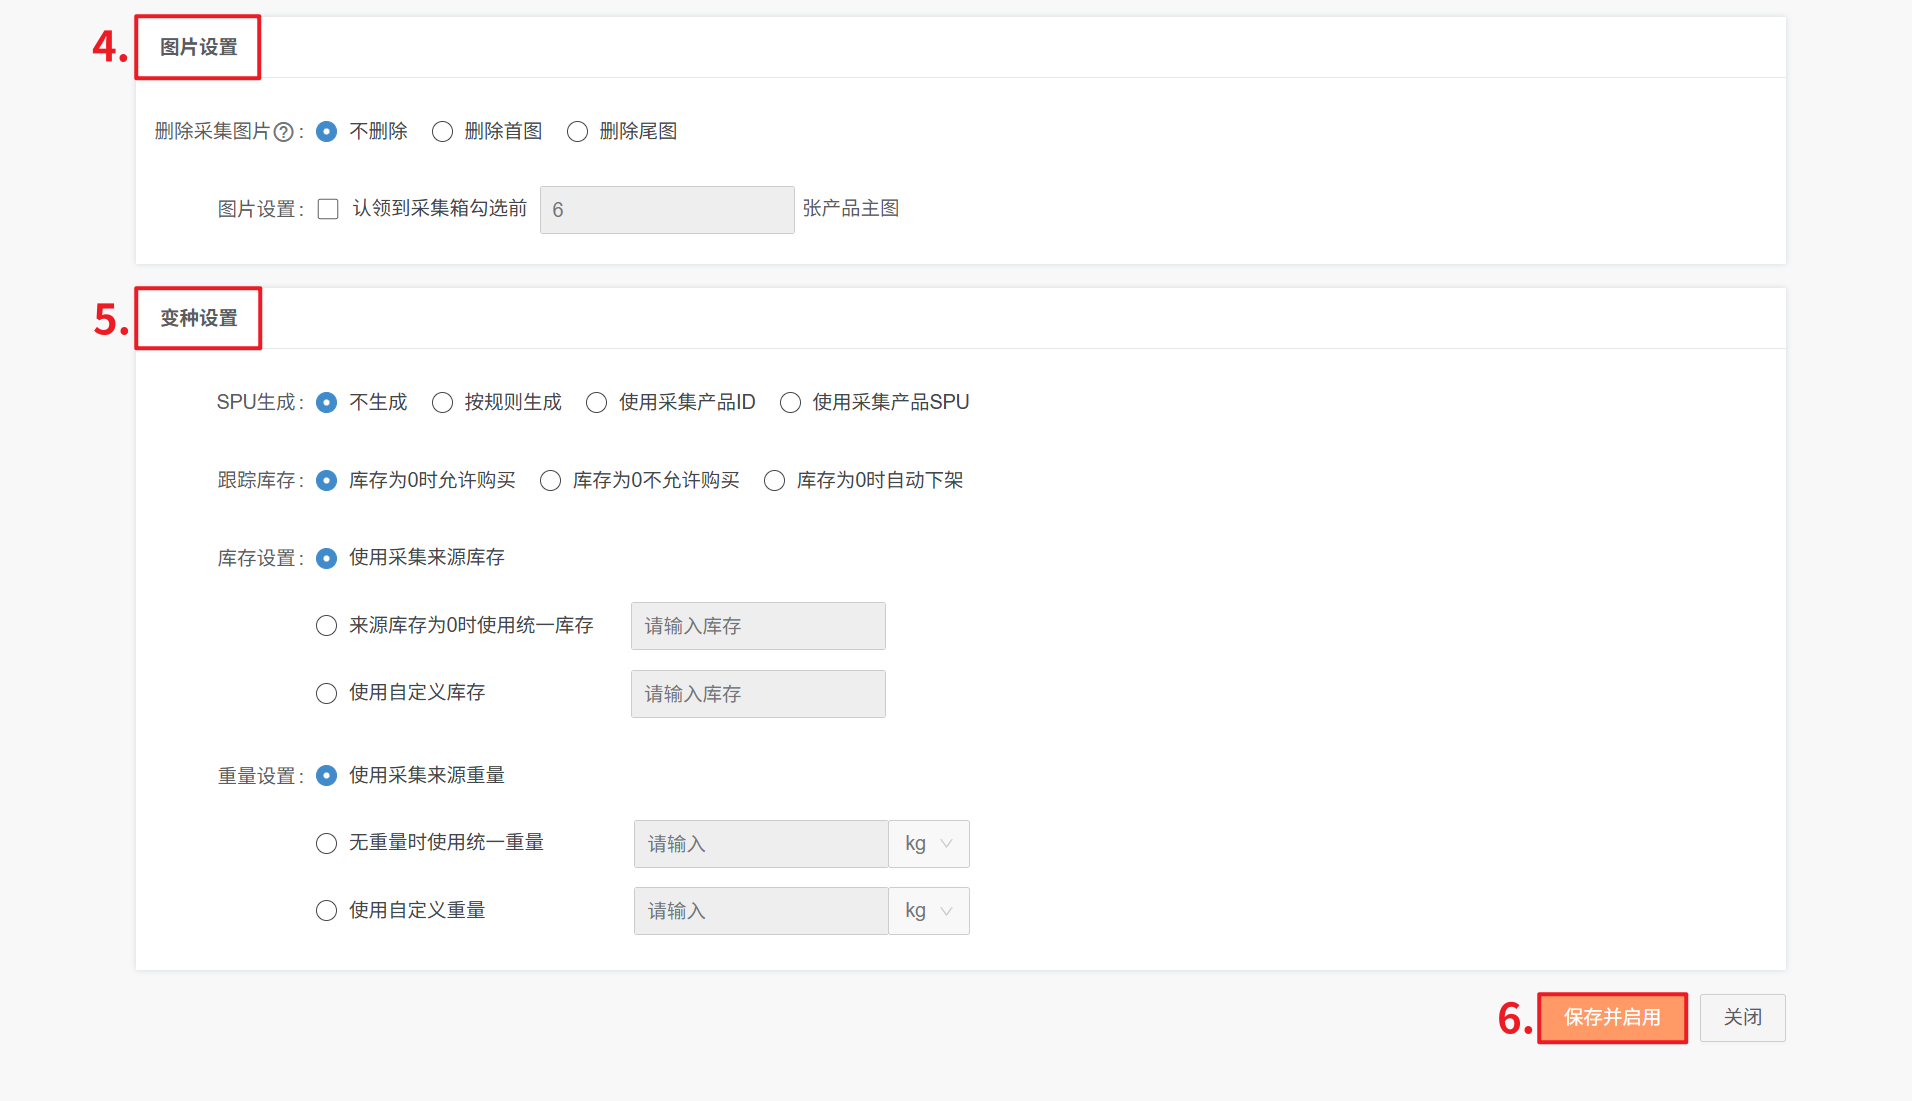Enable the 认领到采集箱勾选前 checkbox
The width and height of the screenshot is (1912, 1101).
tap(328, 209)
